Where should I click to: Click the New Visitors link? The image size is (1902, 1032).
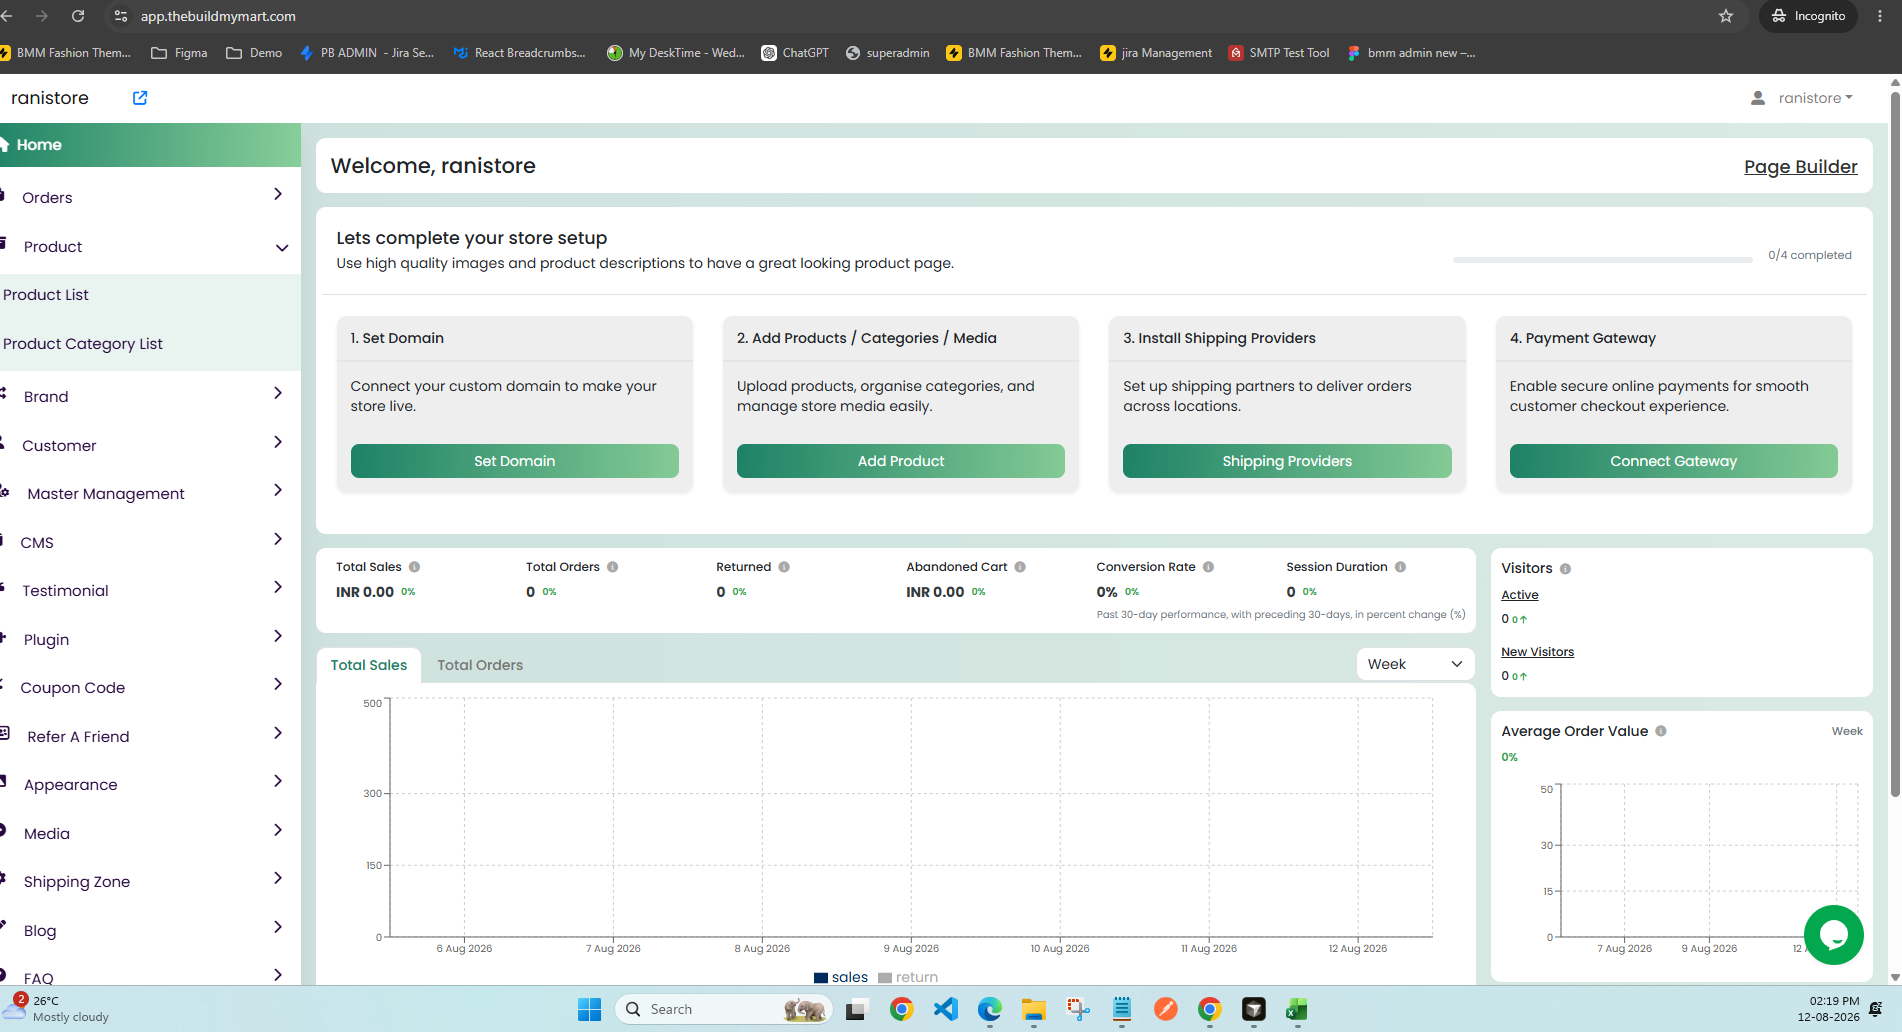[1537, 652]
